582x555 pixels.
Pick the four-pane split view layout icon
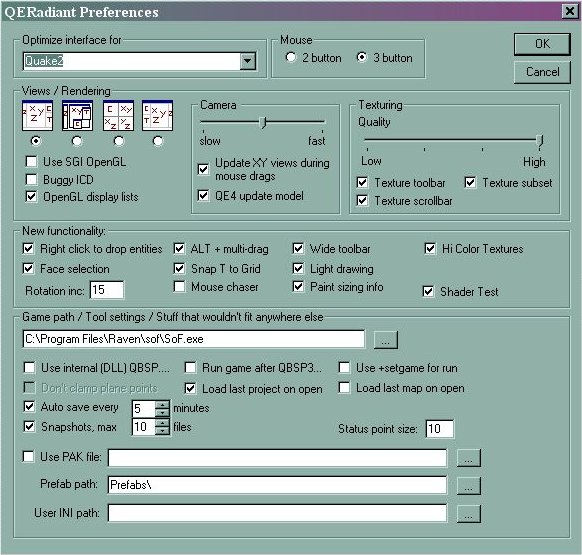coord(118,115)
